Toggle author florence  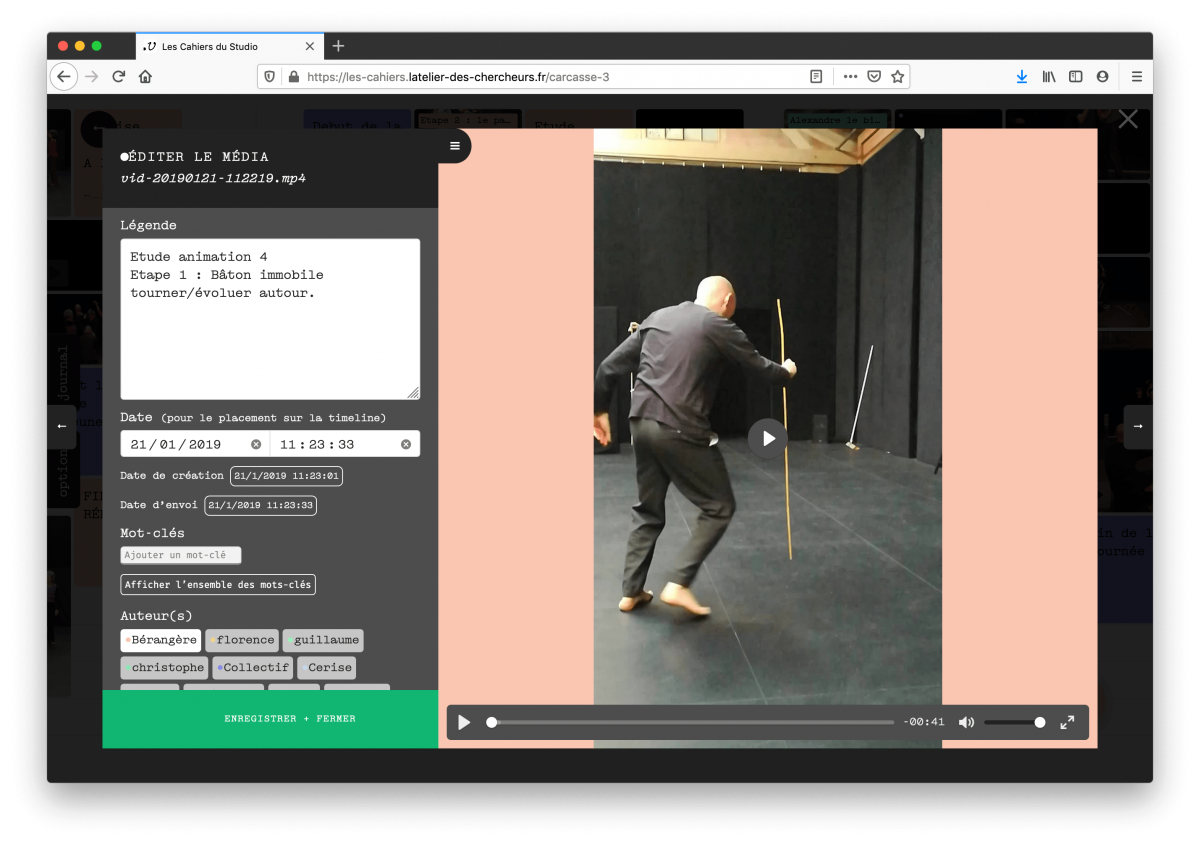coord(242,640)
